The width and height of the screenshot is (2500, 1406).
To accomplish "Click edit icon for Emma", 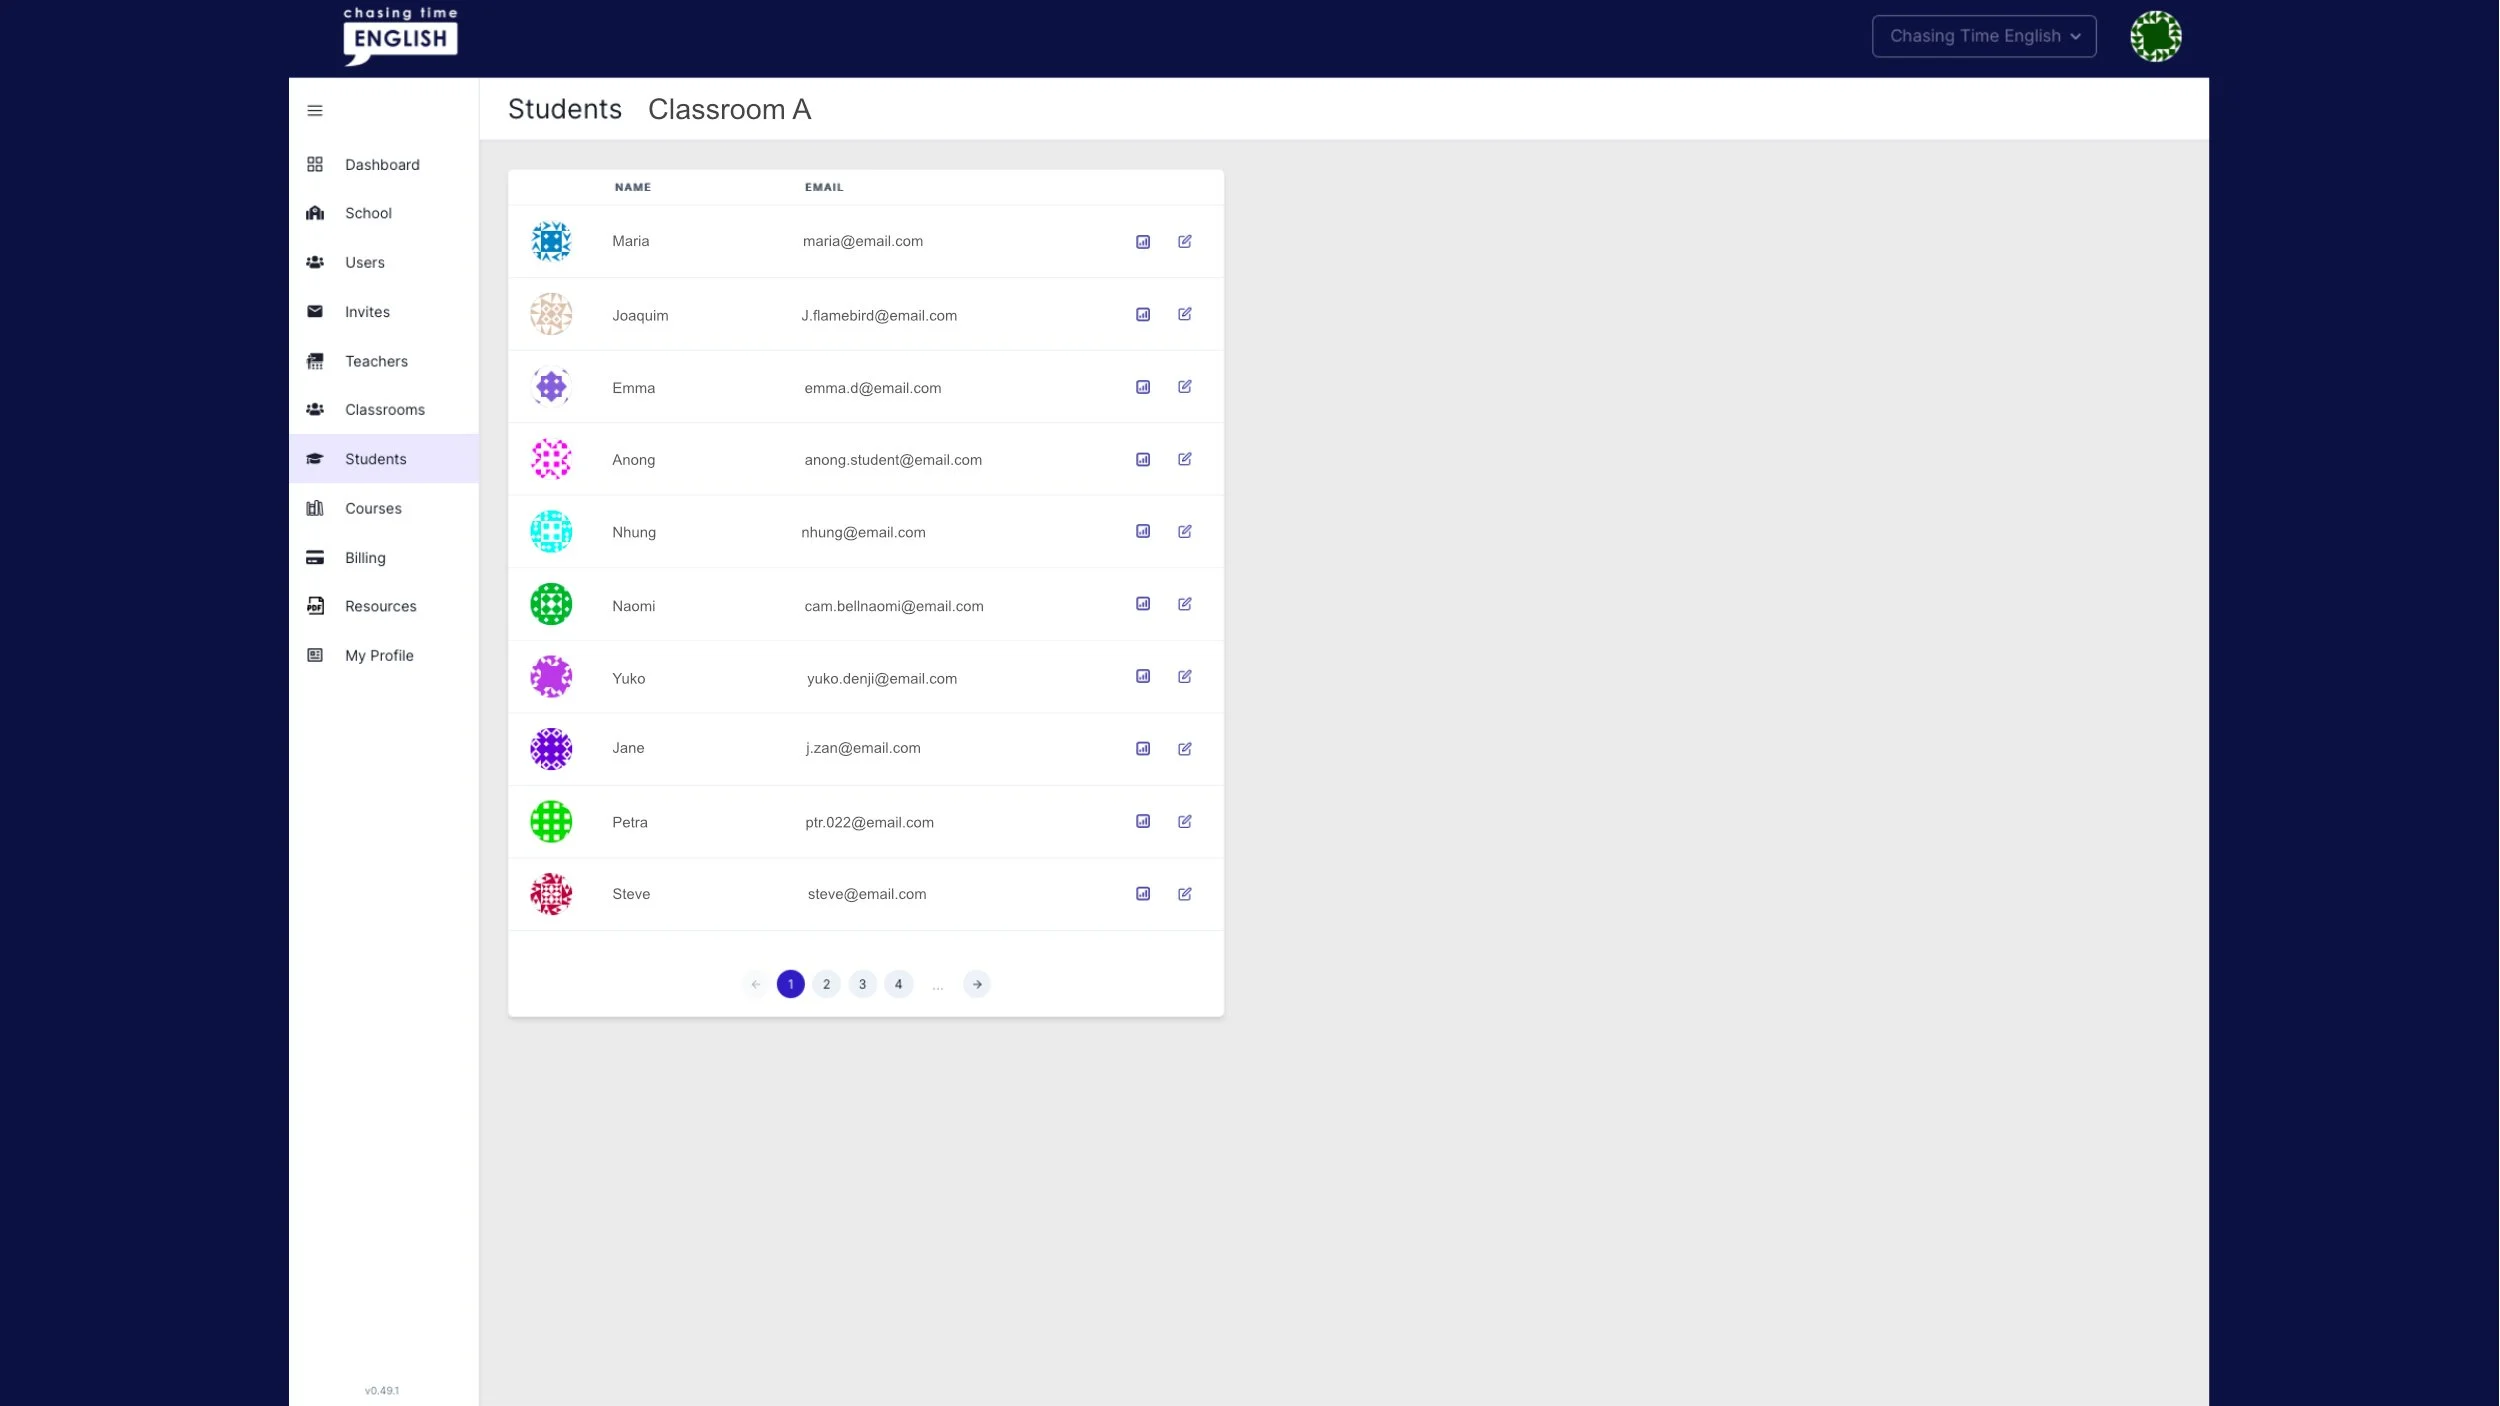I will tap(1185, 387).
